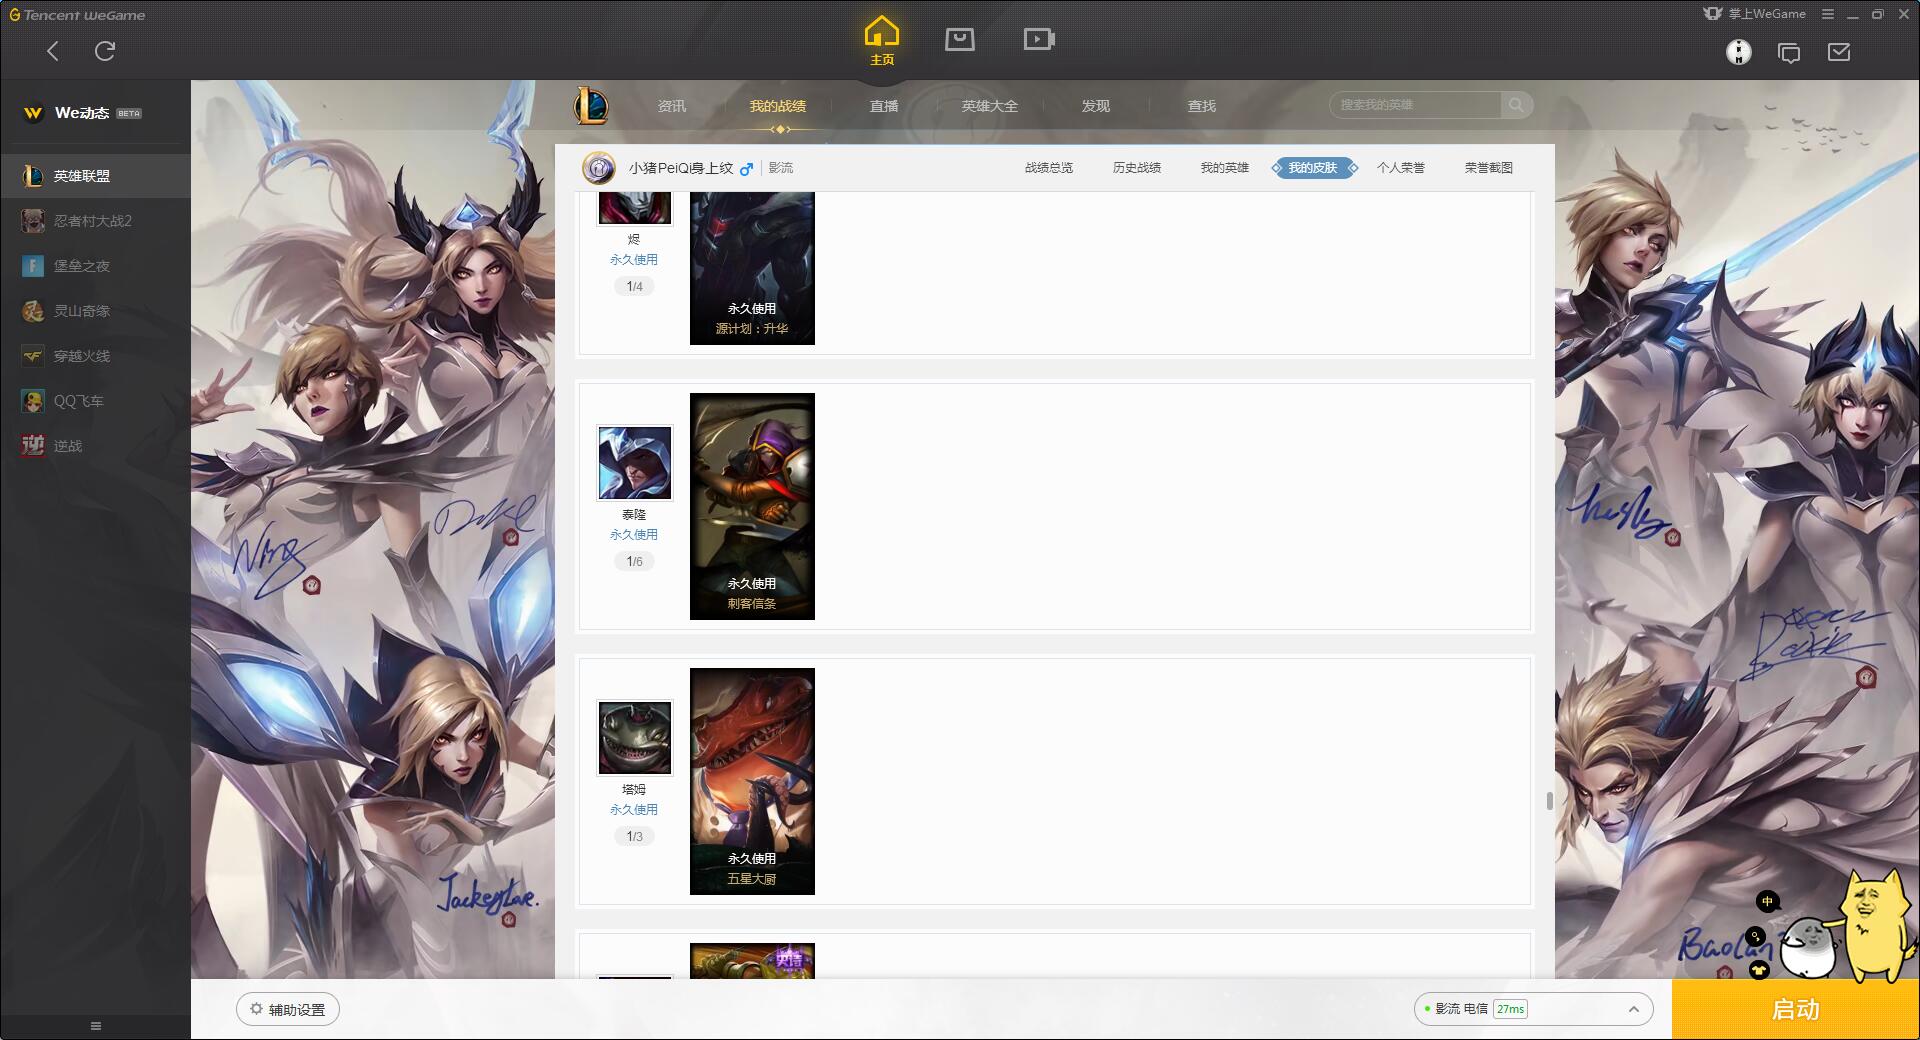
Task: Switch to 查找 tab
Action: tap(1202, 106)
